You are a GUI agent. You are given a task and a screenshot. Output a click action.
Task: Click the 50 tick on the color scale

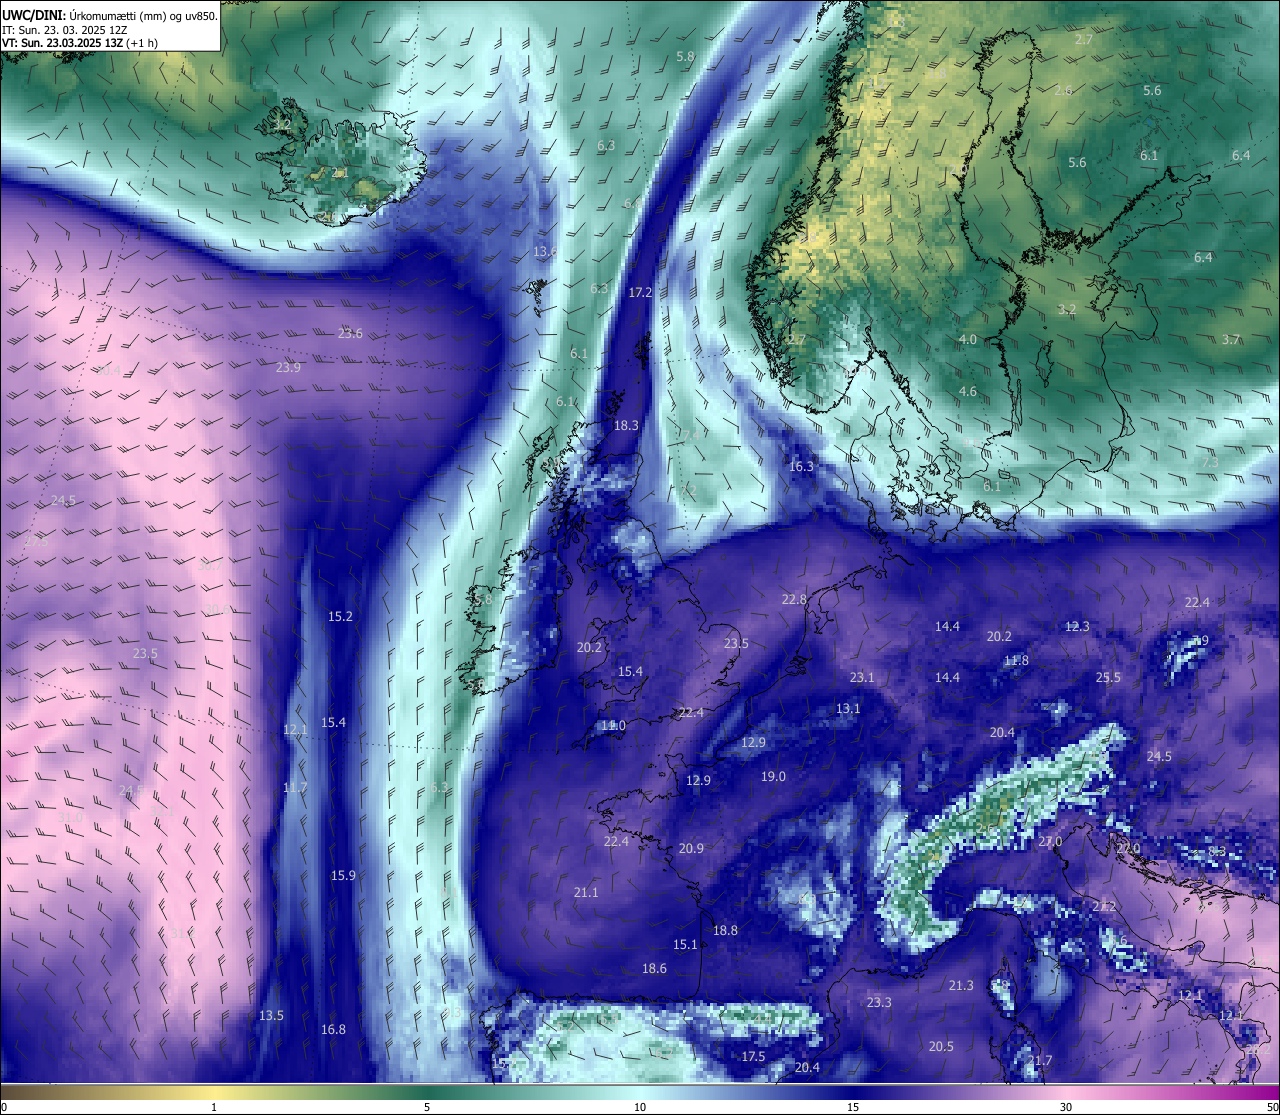(x=1272, y=1107)
